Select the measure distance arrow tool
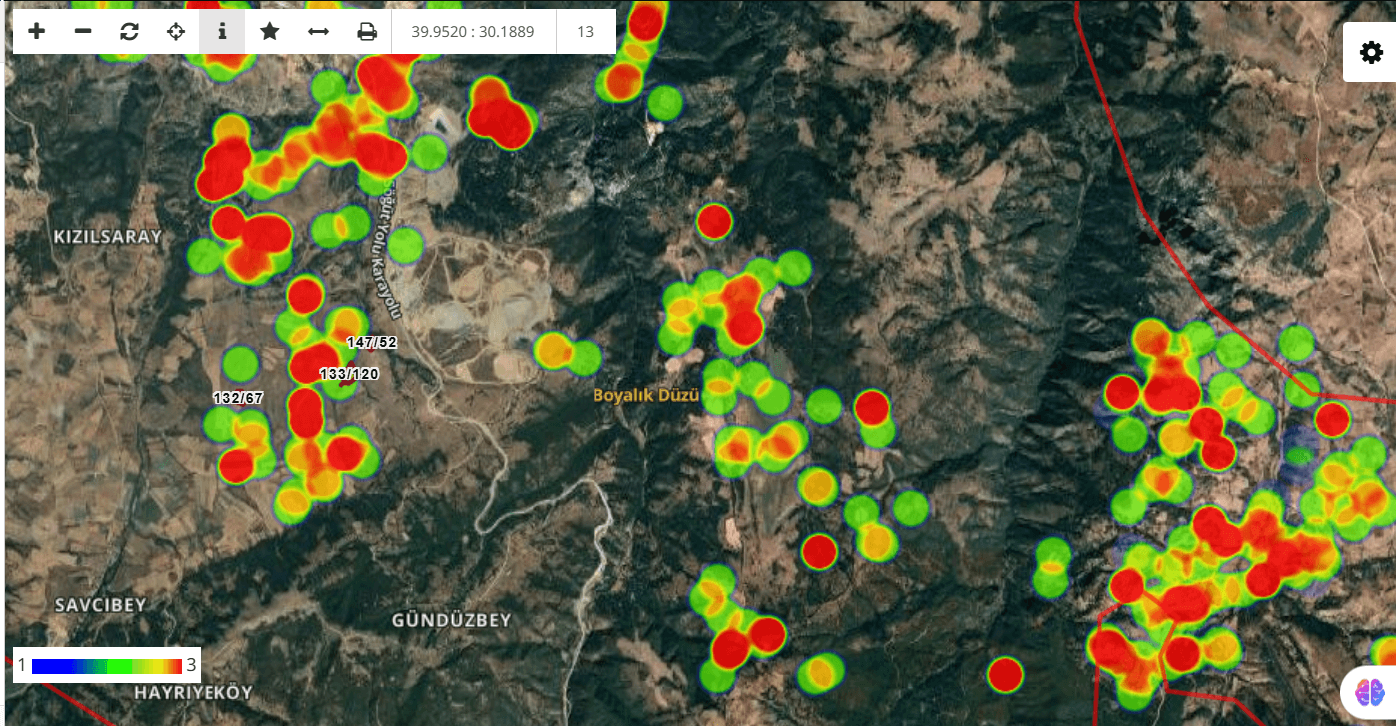The height and width of the screenshot is (726, 1396). tap(318, 32)
